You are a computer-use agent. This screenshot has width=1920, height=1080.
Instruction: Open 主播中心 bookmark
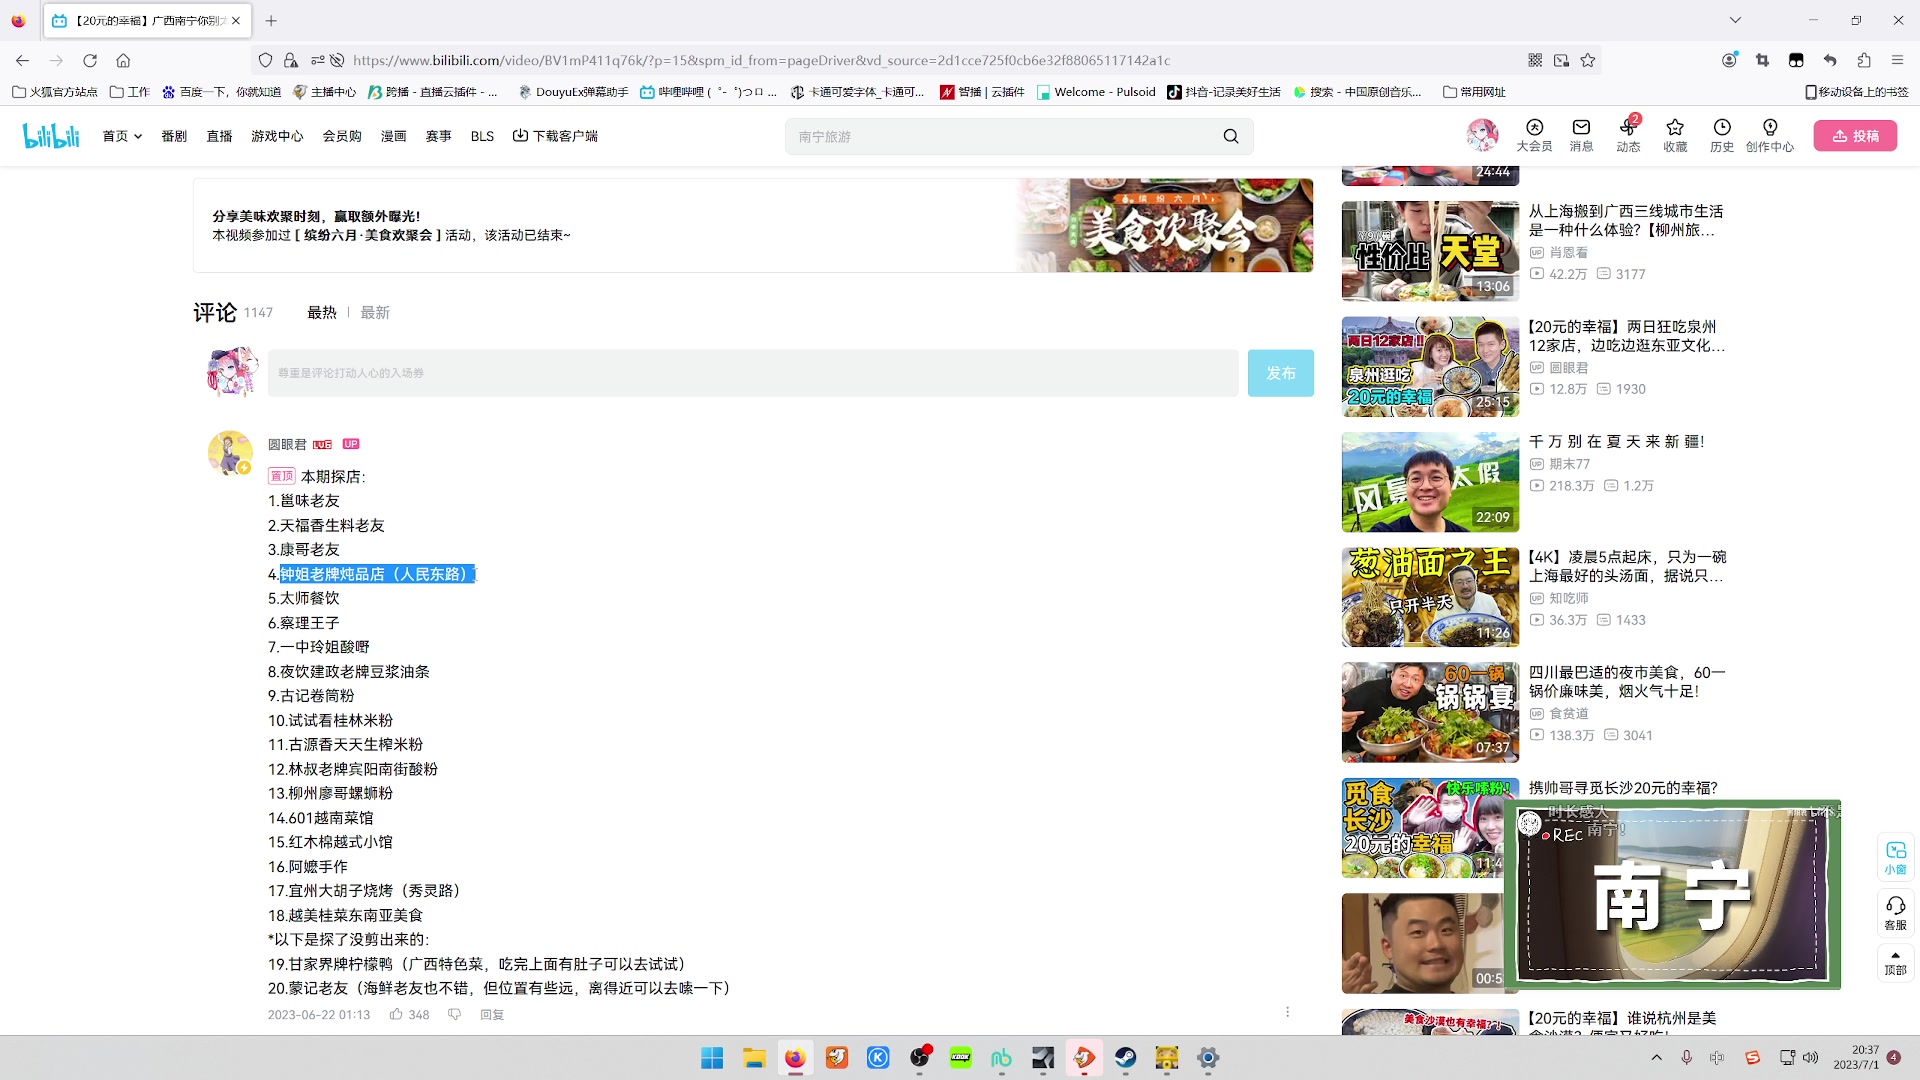tap(324, 91)
